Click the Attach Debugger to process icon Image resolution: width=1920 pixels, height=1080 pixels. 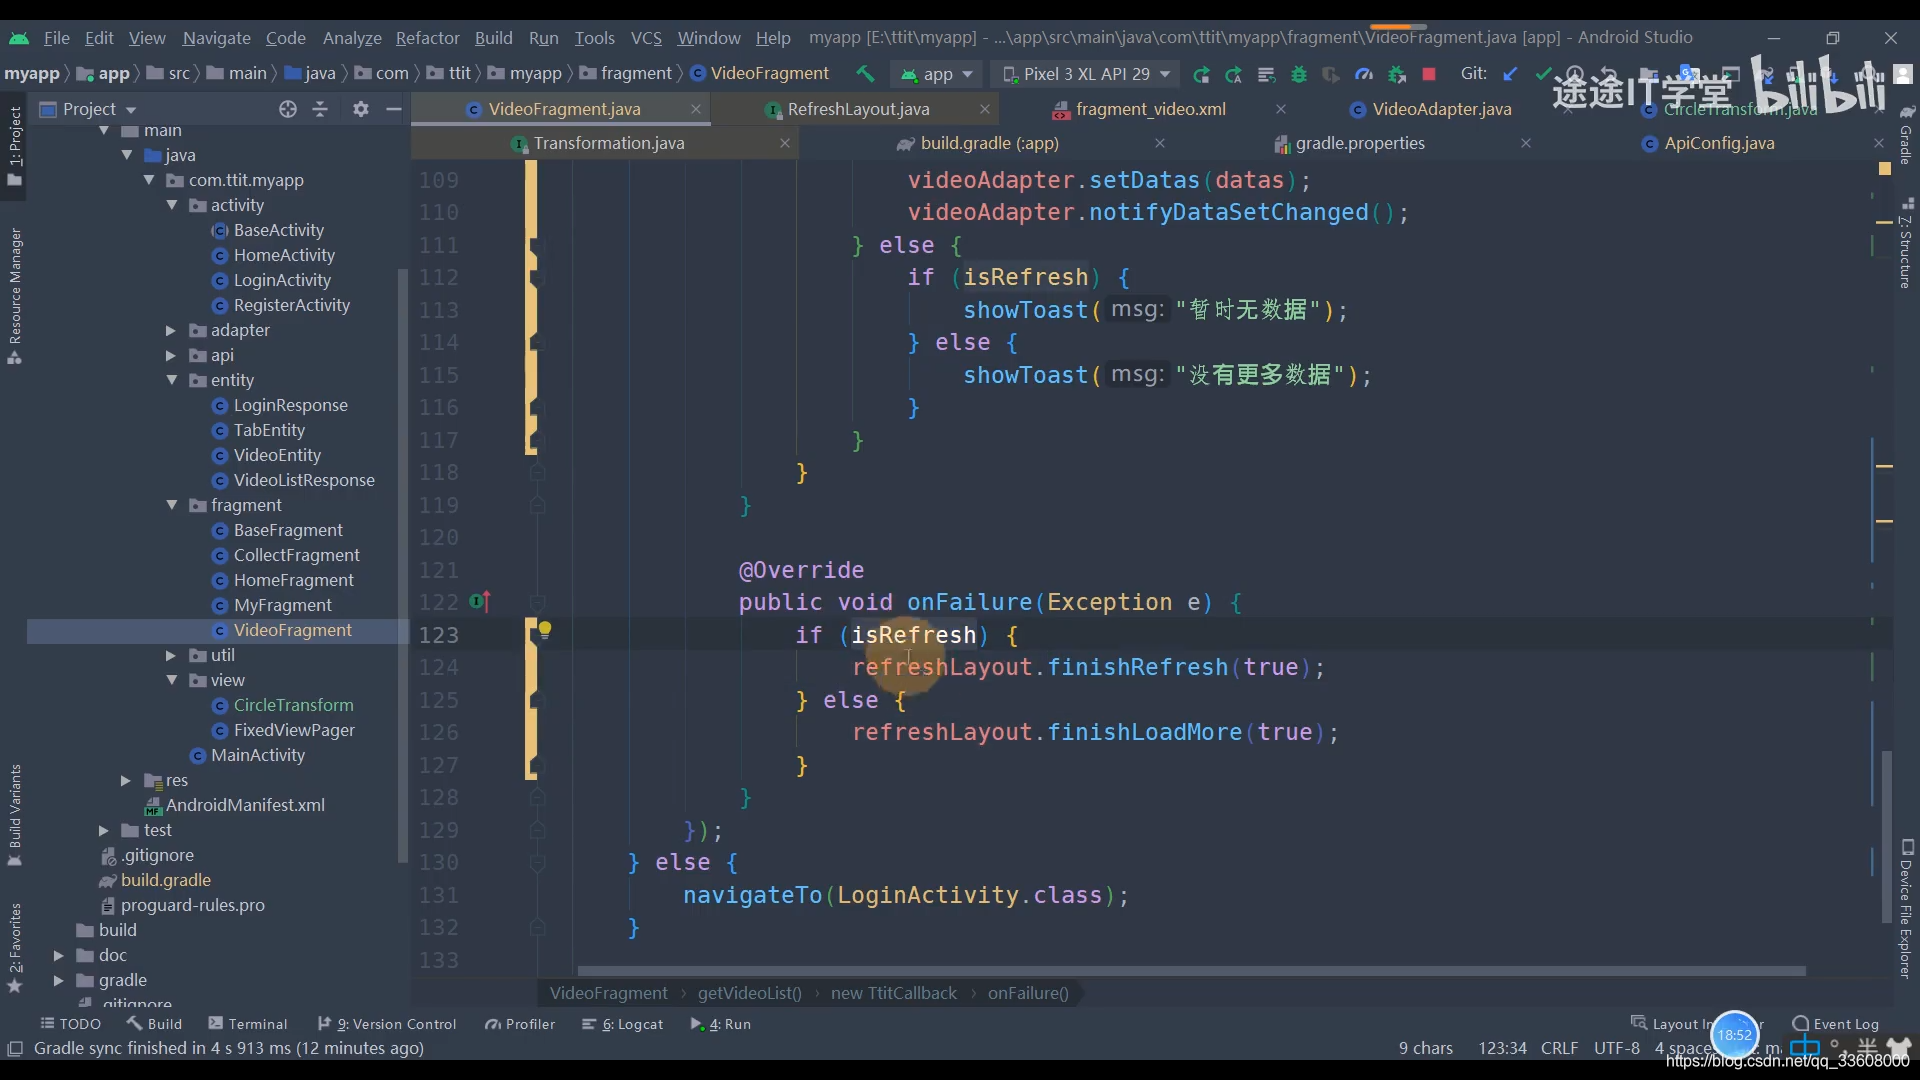[1397, 74]
